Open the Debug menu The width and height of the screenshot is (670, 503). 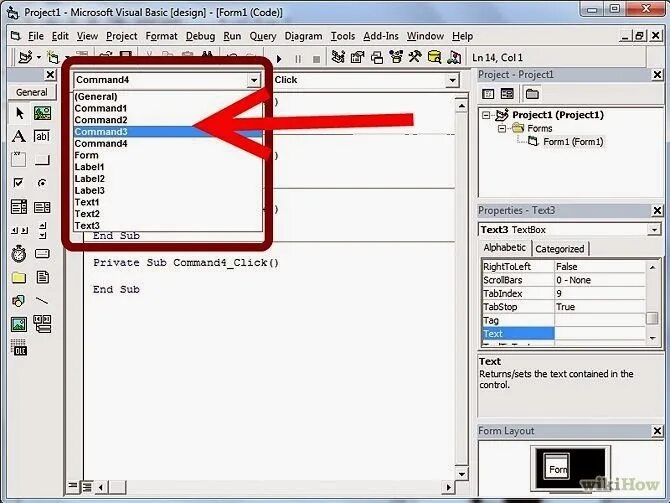click(200, 36)
